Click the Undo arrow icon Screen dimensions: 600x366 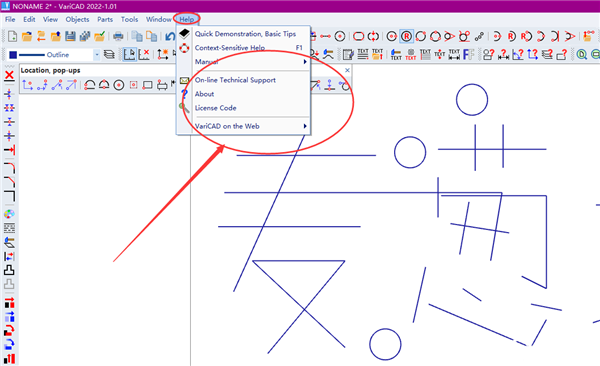tap(170, 36)
